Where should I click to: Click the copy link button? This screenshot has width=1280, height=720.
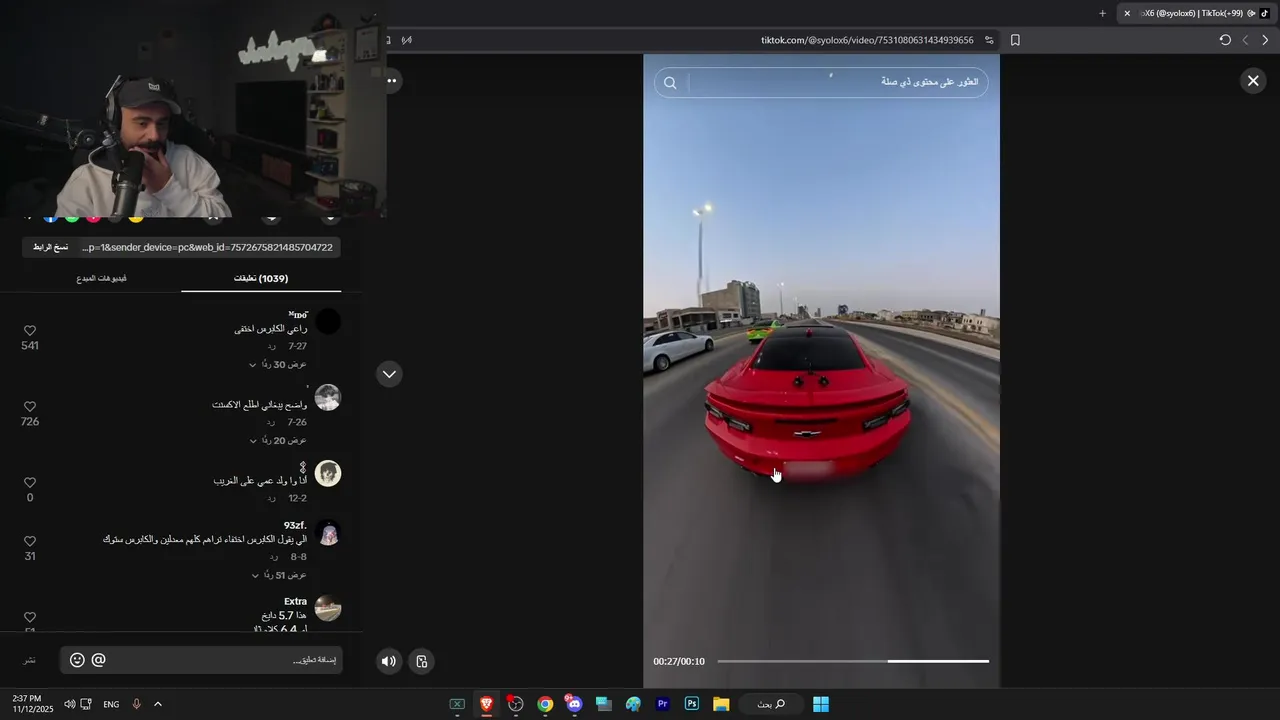(x=50, y=247)
